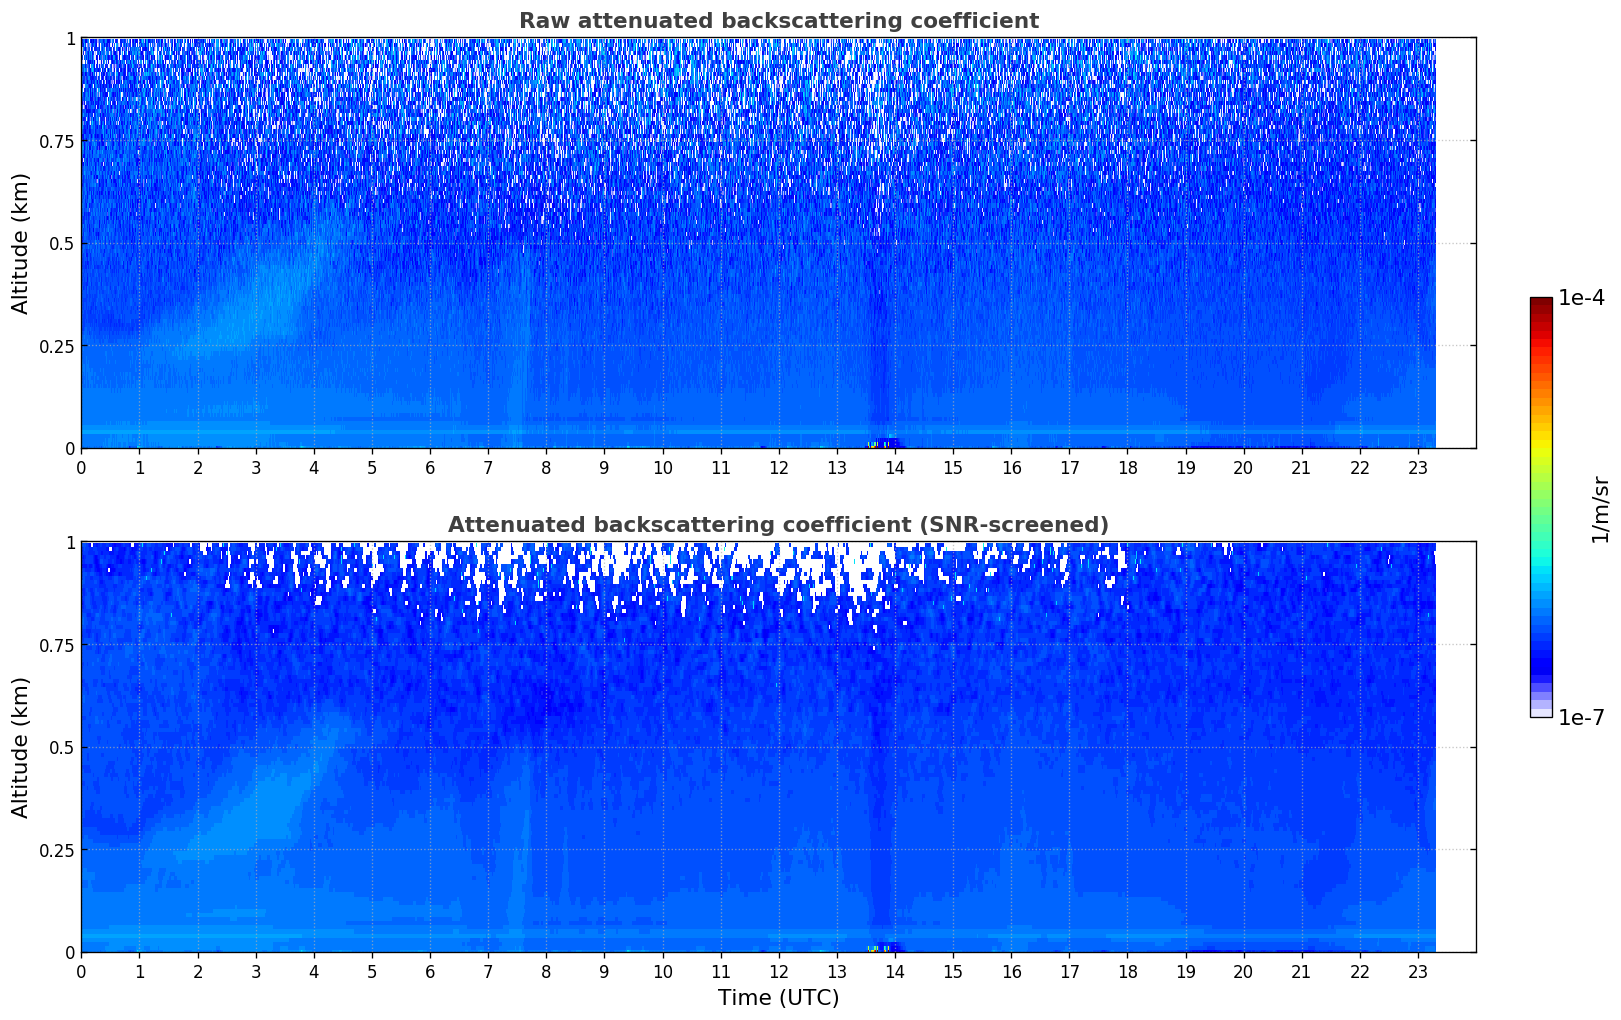Click the colorbar gradient scale
1621x1020 pixels.
point(1541,507)
